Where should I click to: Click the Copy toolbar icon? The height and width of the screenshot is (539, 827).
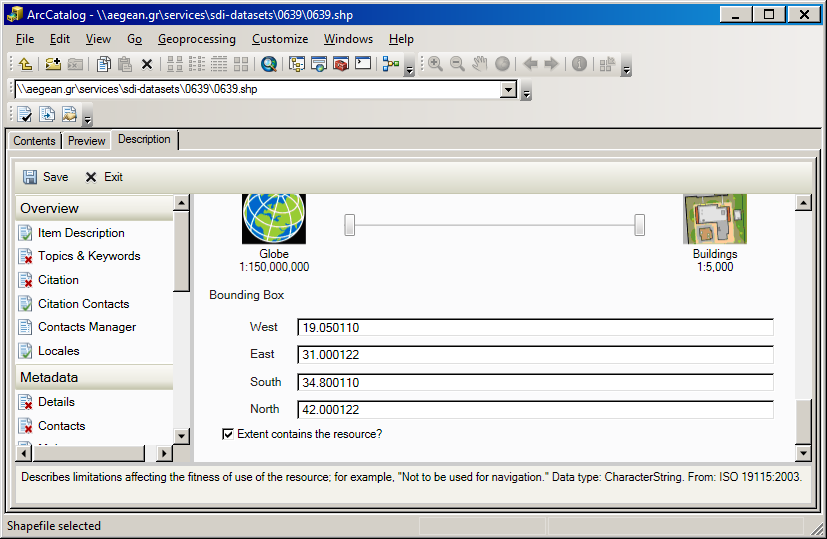(104, 64)
